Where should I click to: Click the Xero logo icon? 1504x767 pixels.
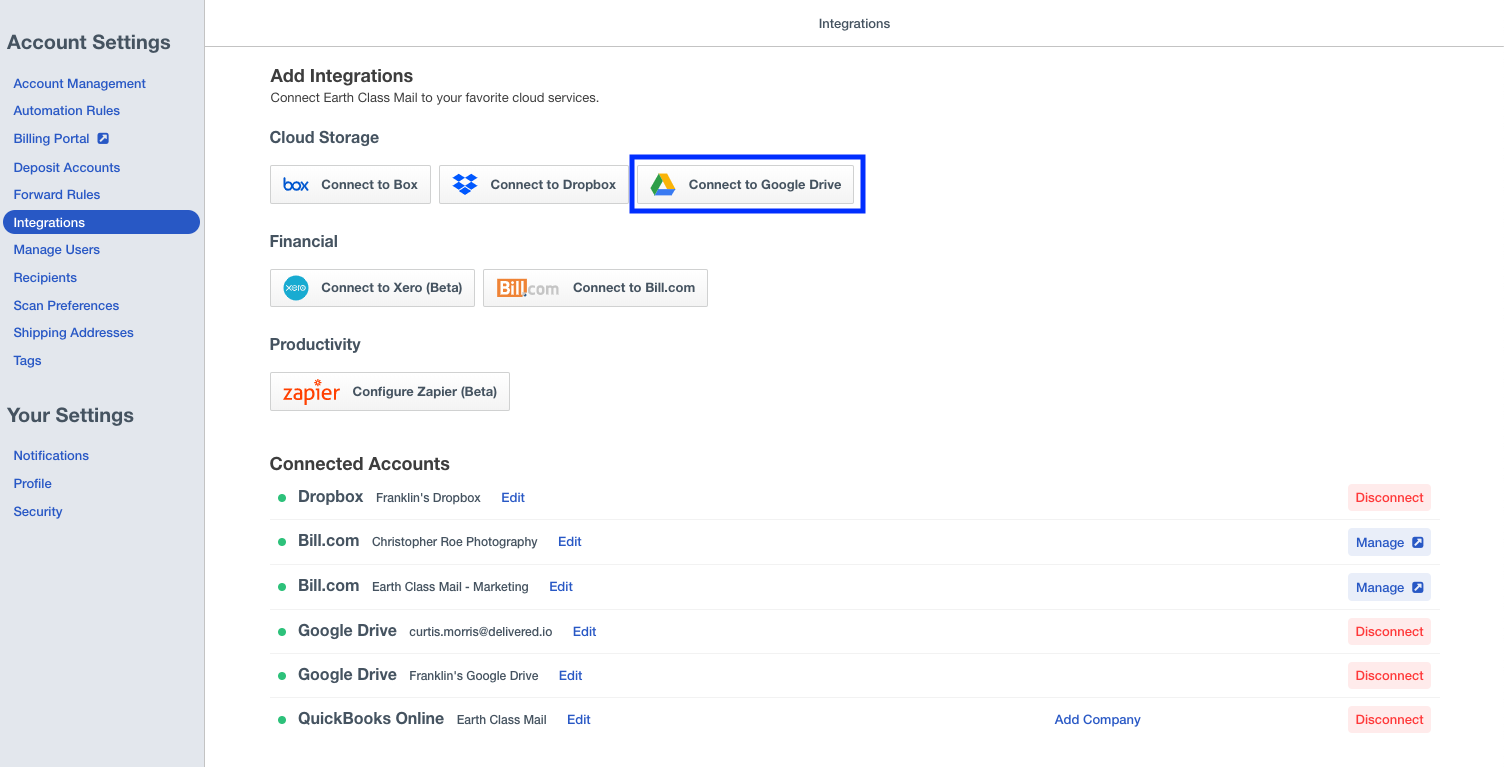(296, 288)
